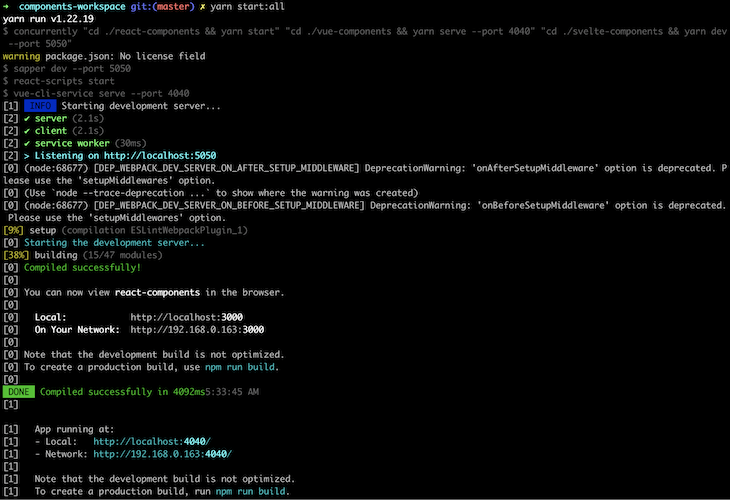Click the 'react-scripts start' line
The image size is (730, 500).
[x=59, y=81]
